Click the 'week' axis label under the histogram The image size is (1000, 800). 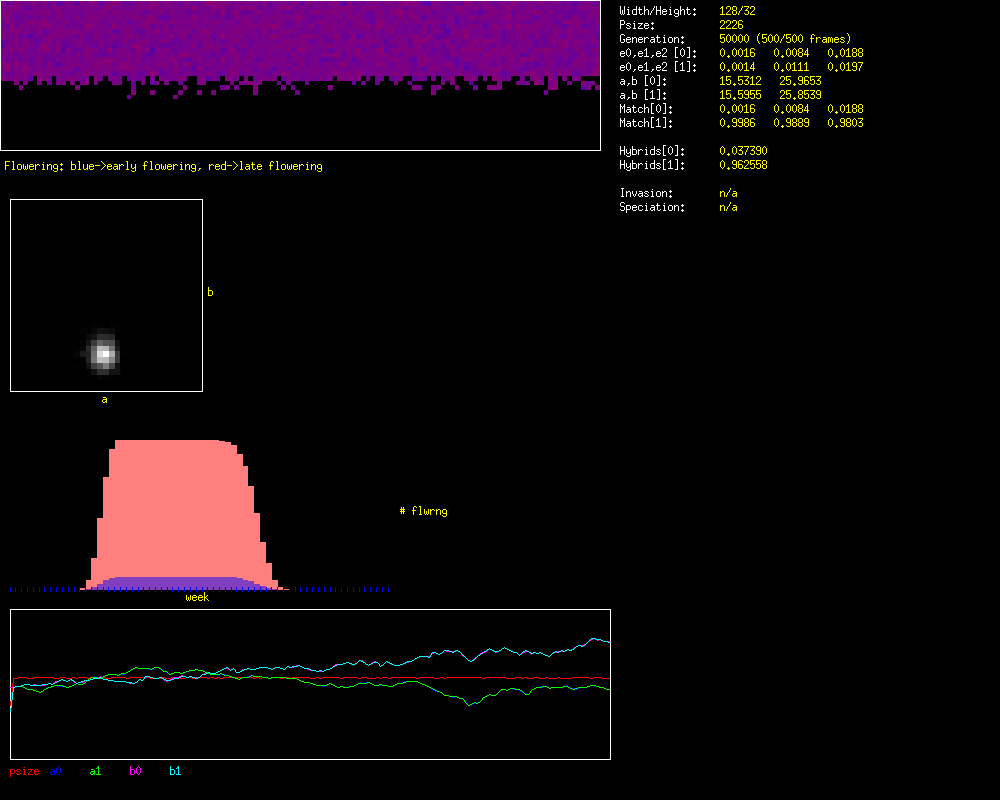(x=197, y=597)
